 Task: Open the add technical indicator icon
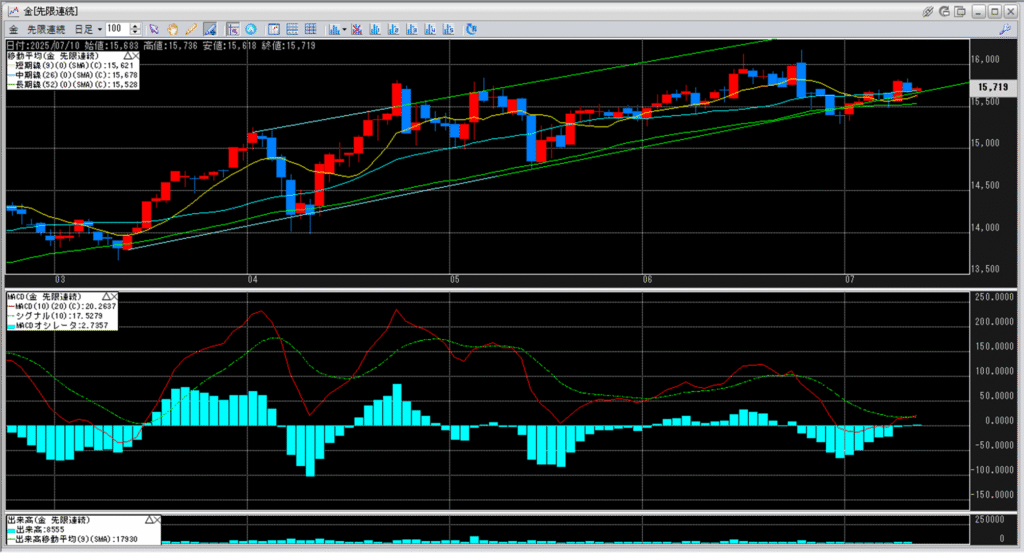tap(334, 29)
